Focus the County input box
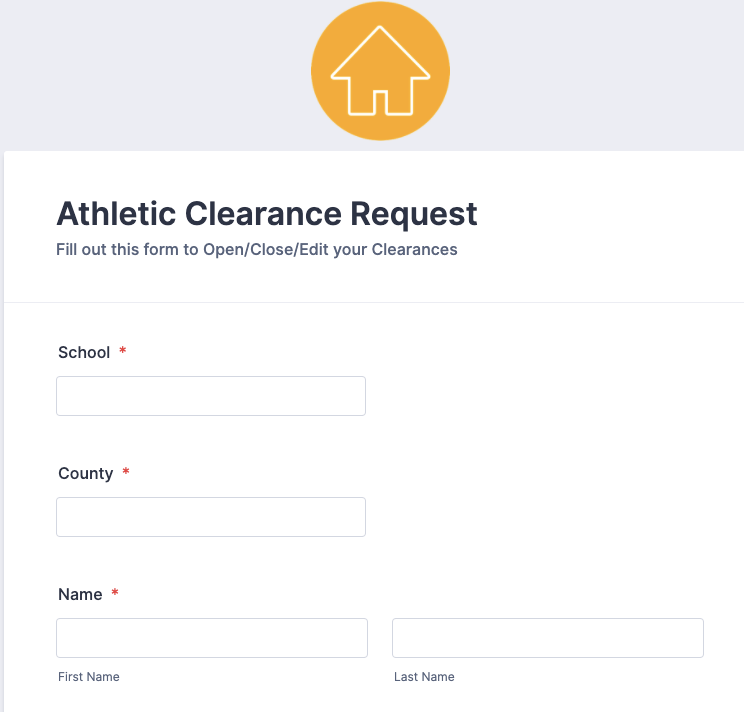 tap(211, 517)
